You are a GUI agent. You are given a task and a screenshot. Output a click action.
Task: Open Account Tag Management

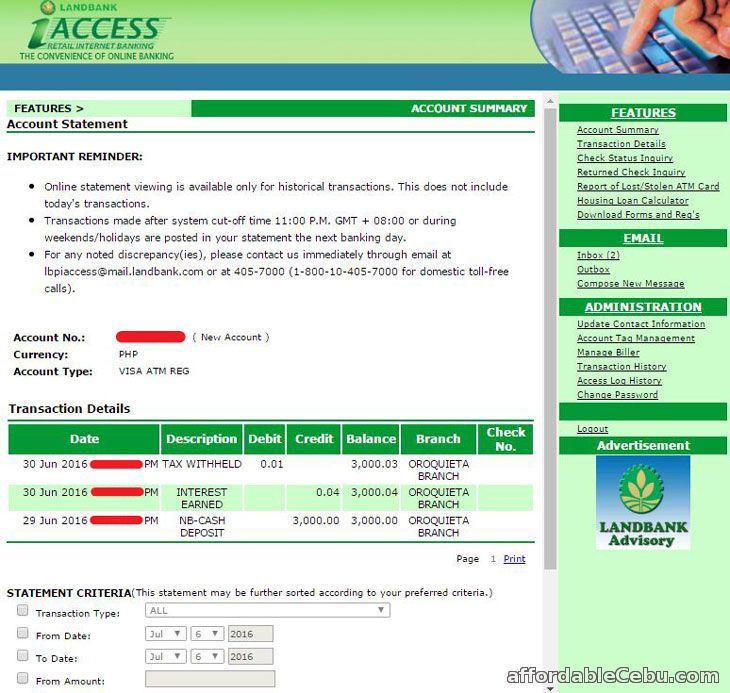coord(635,338)
